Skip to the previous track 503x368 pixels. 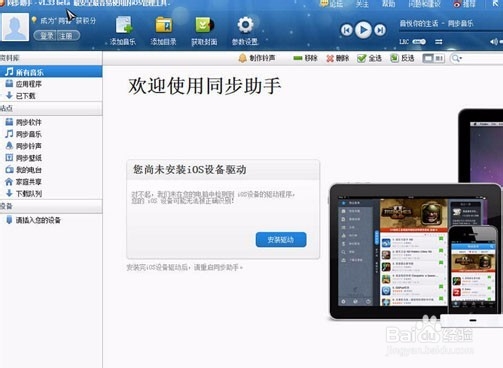tap(347, 30)
